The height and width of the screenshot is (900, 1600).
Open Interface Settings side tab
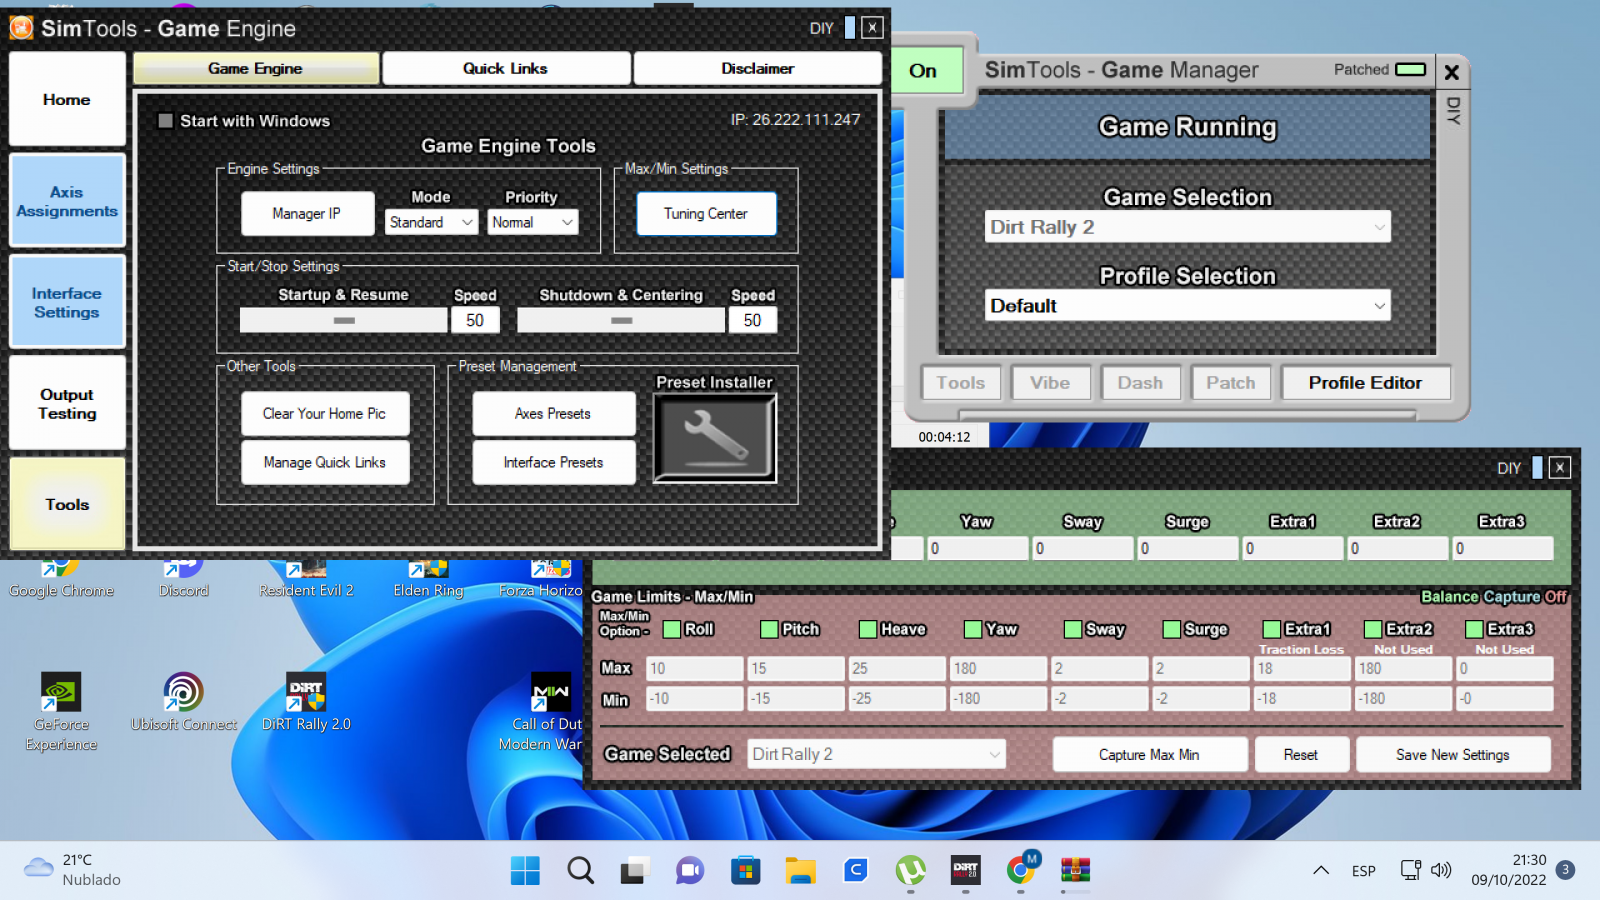[x=67, y=302]
